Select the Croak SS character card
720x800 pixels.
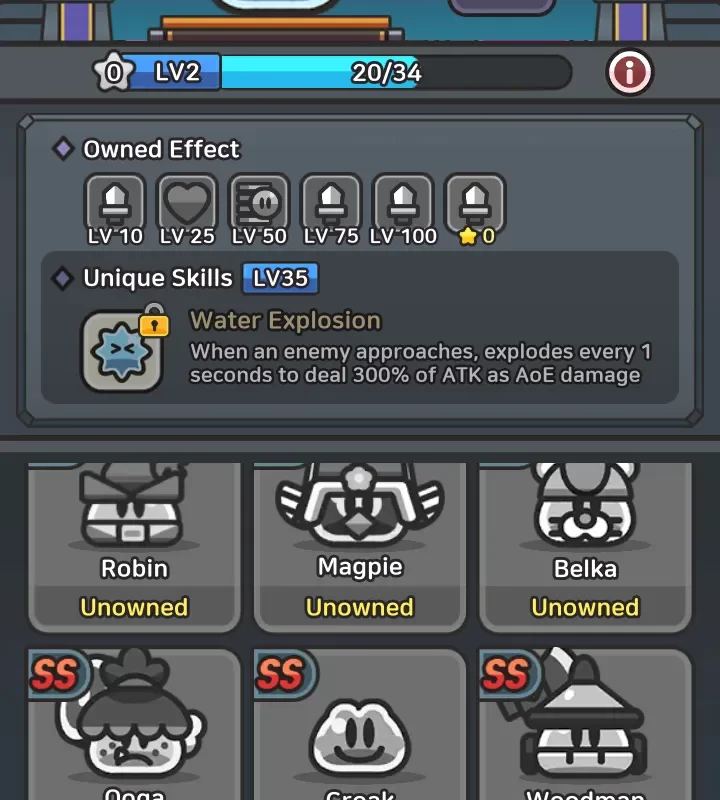(360, 724)
